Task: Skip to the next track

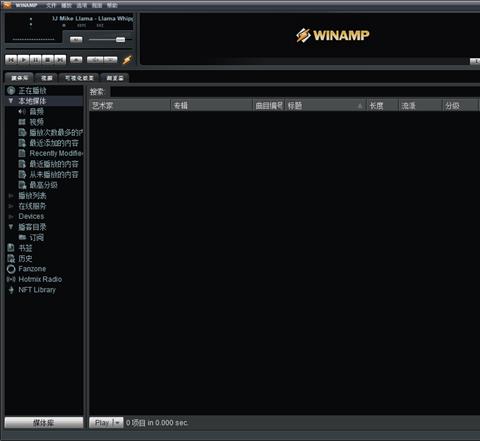Action: (x=60, y=60)
